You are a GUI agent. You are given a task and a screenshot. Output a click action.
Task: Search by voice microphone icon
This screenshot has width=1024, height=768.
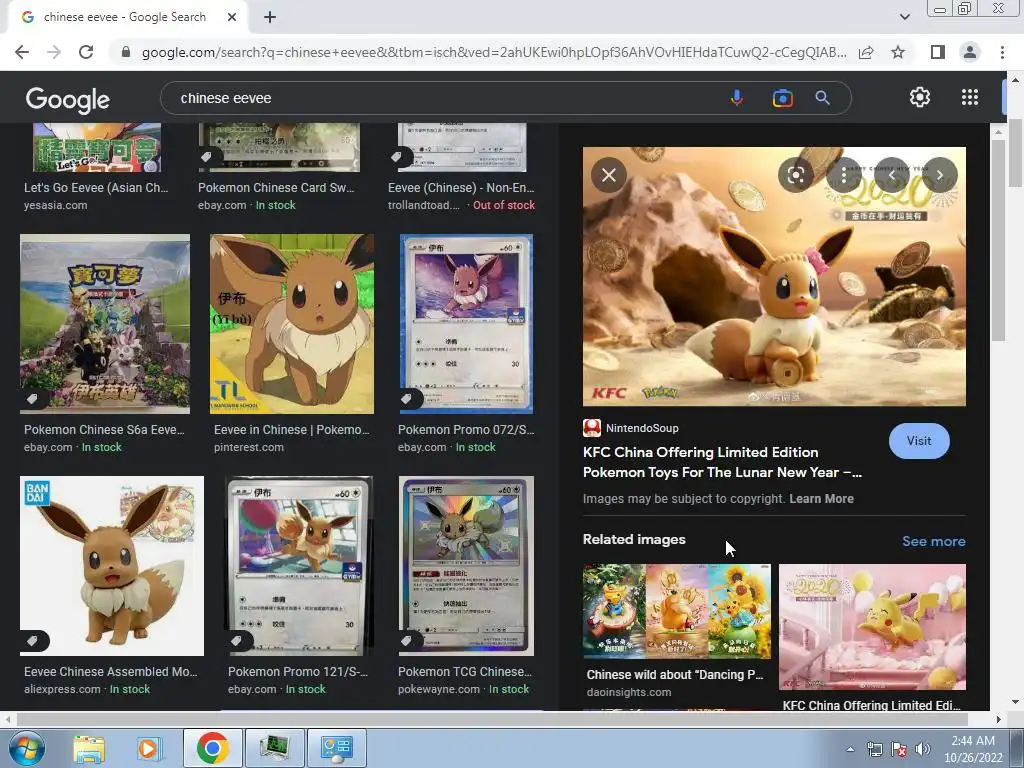(x=737, y=98)
